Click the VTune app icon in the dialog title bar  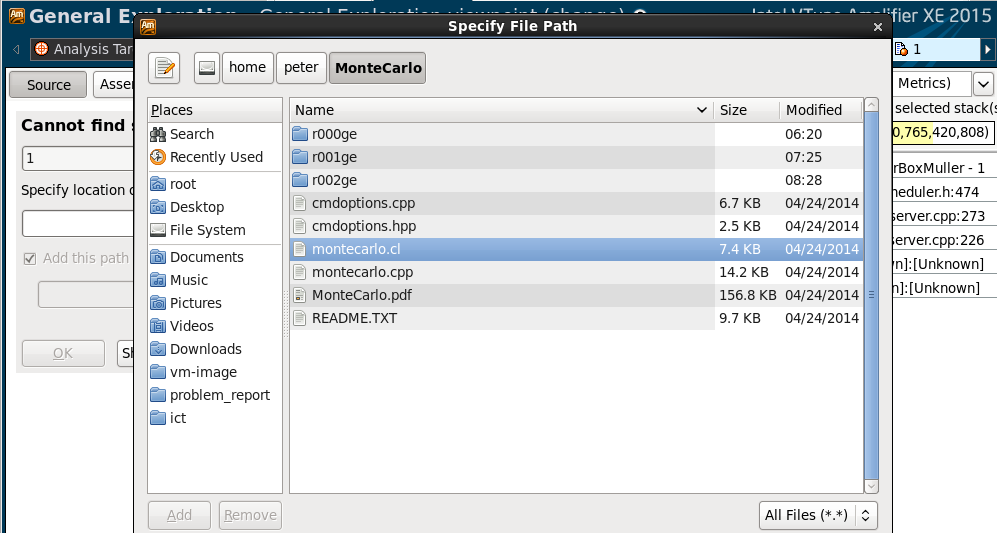[148, 26]
